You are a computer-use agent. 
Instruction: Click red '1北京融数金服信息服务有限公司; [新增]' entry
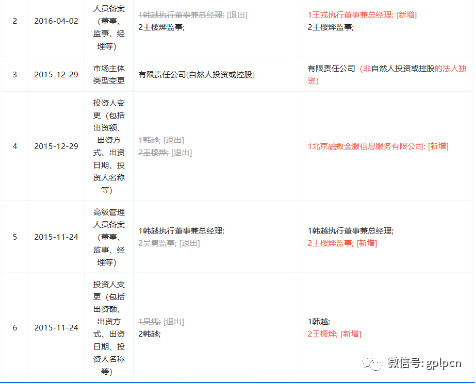(378, 146)
